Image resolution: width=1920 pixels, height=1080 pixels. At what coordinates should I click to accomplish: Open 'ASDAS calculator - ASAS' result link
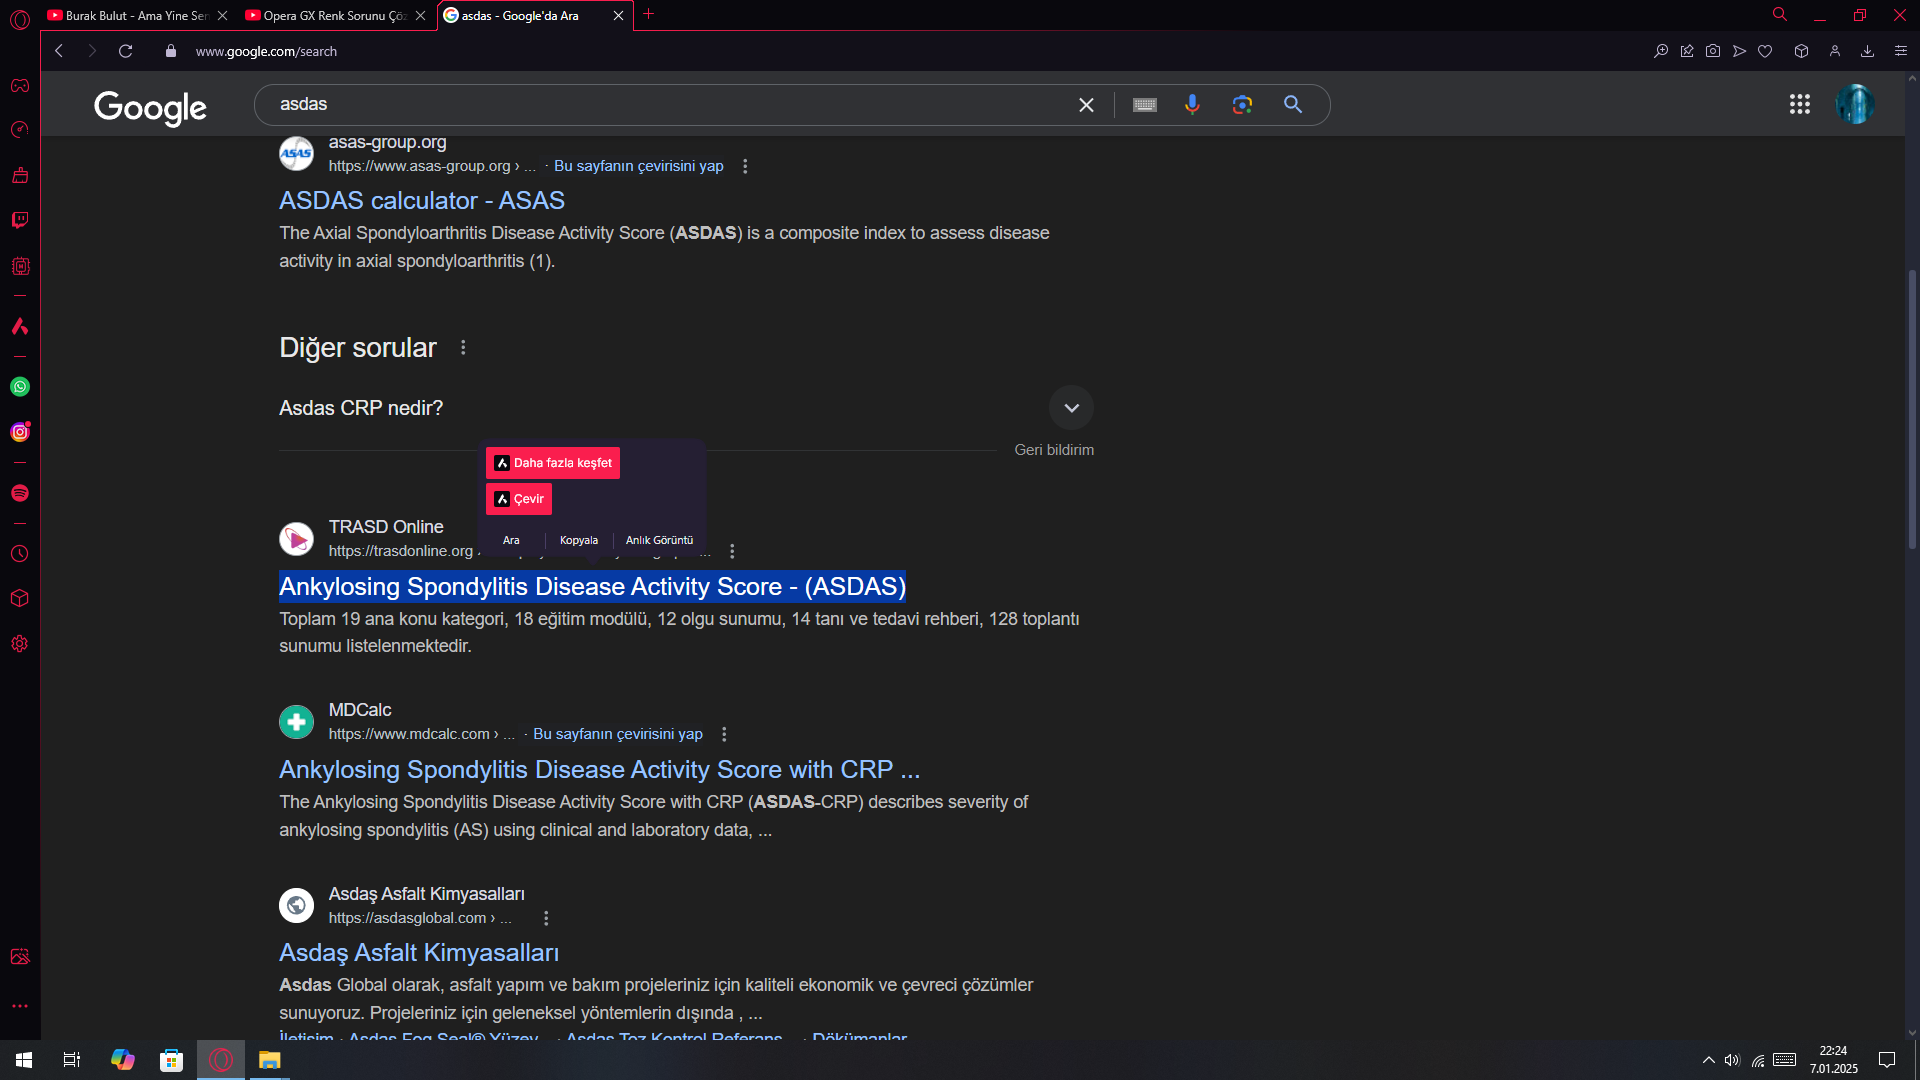coord(422,201)
